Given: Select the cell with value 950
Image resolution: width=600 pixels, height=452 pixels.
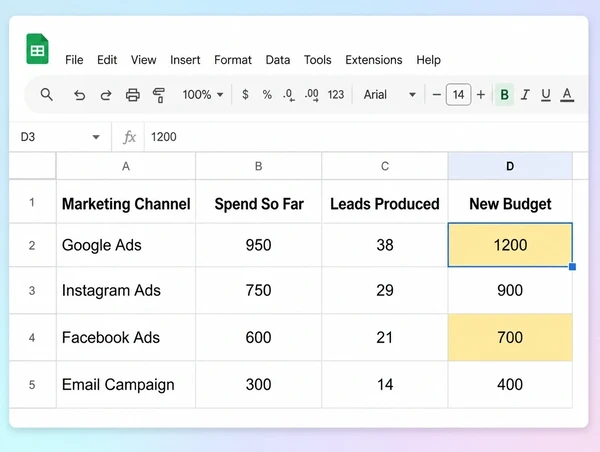Looking at the screenshot, I should click(259, 245).
